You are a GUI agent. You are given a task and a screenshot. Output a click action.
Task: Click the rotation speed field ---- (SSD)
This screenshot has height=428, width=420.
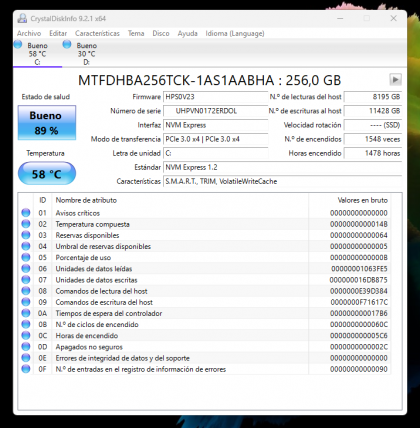click(373, 125)
